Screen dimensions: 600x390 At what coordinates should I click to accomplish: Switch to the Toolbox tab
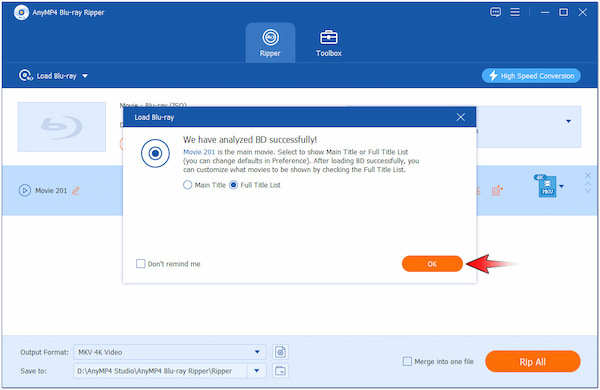[x=329, y=42]
